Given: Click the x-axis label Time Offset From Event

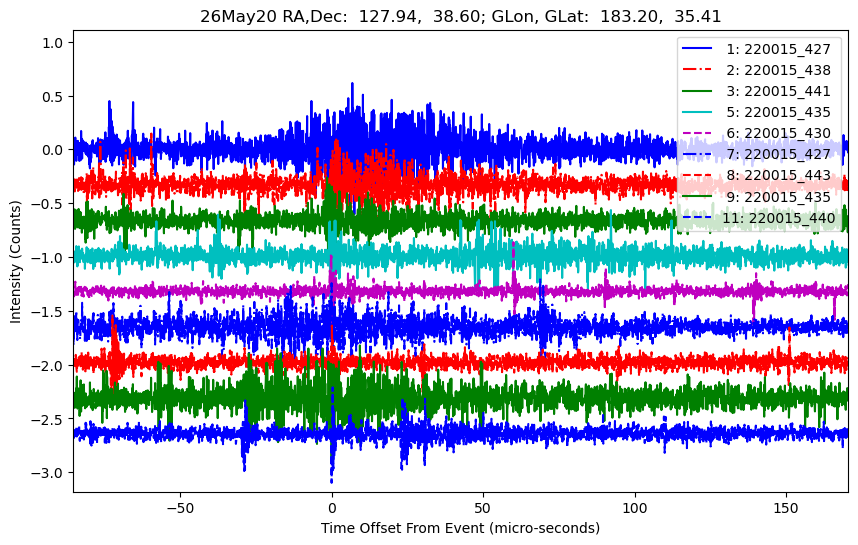Looking at the screenshot, I should coord(460,528).
